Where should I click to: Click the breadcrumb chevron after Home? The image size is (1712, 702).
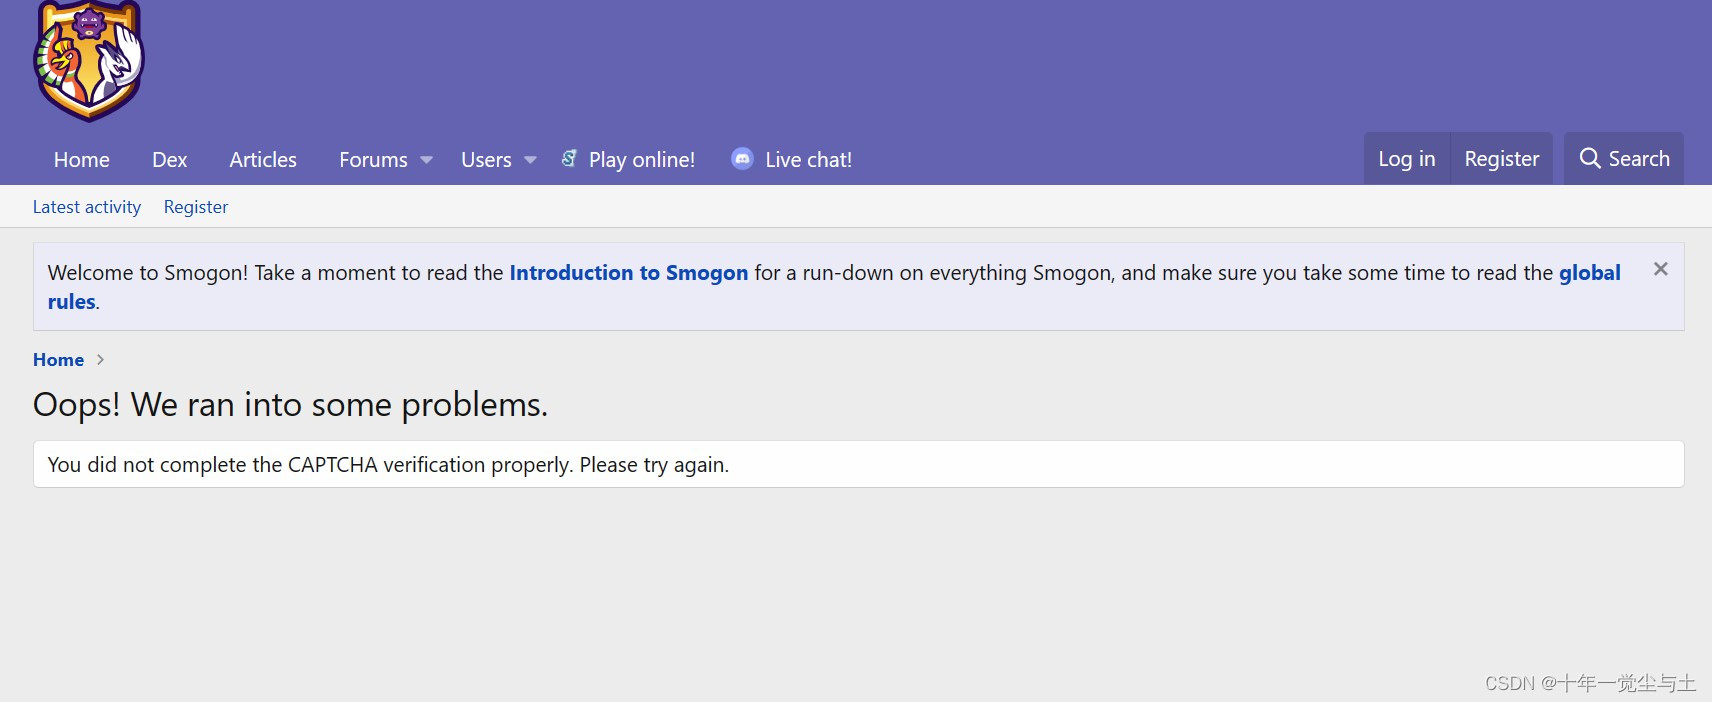tap(100, 360)
